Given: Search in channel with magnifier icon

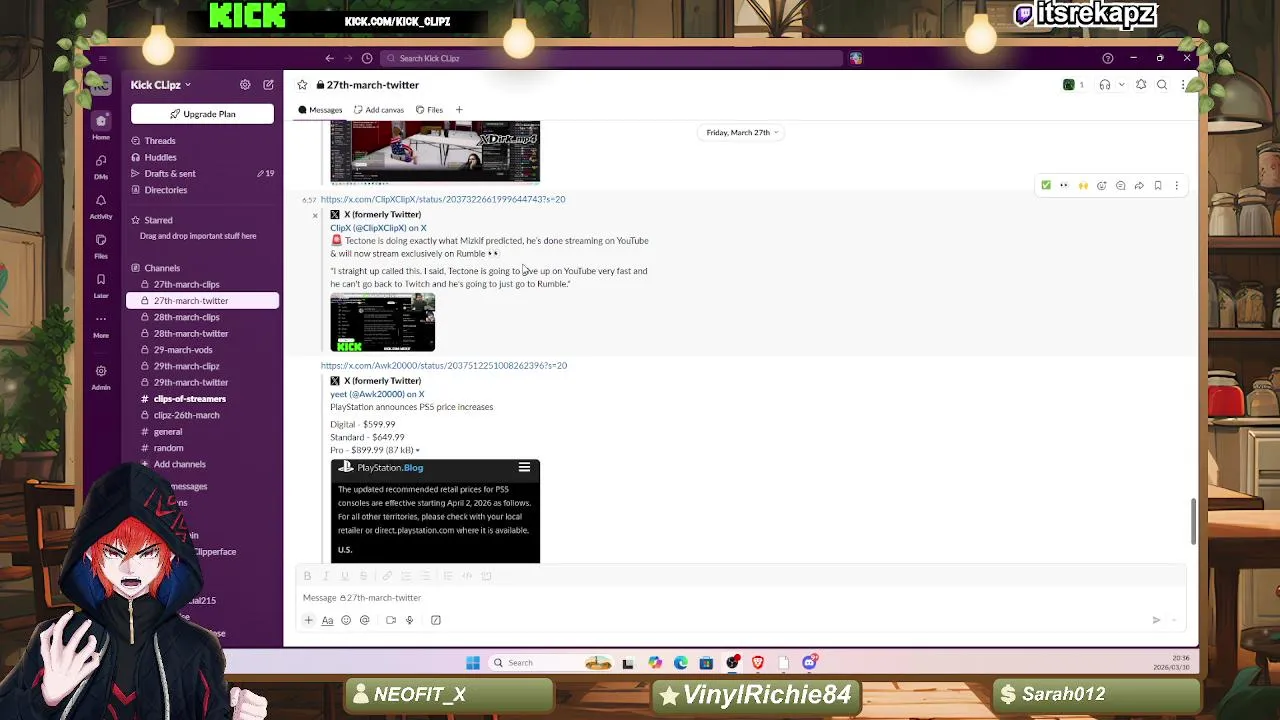Looking at the screenshot, I should tap(1162, 85).
